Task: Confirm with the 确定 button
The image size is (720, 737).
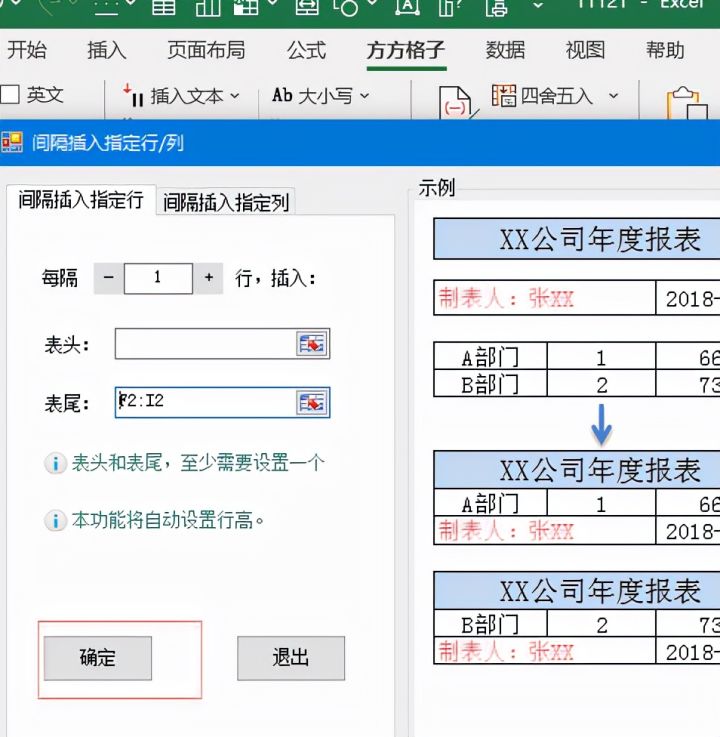Action: click(98, 658)
